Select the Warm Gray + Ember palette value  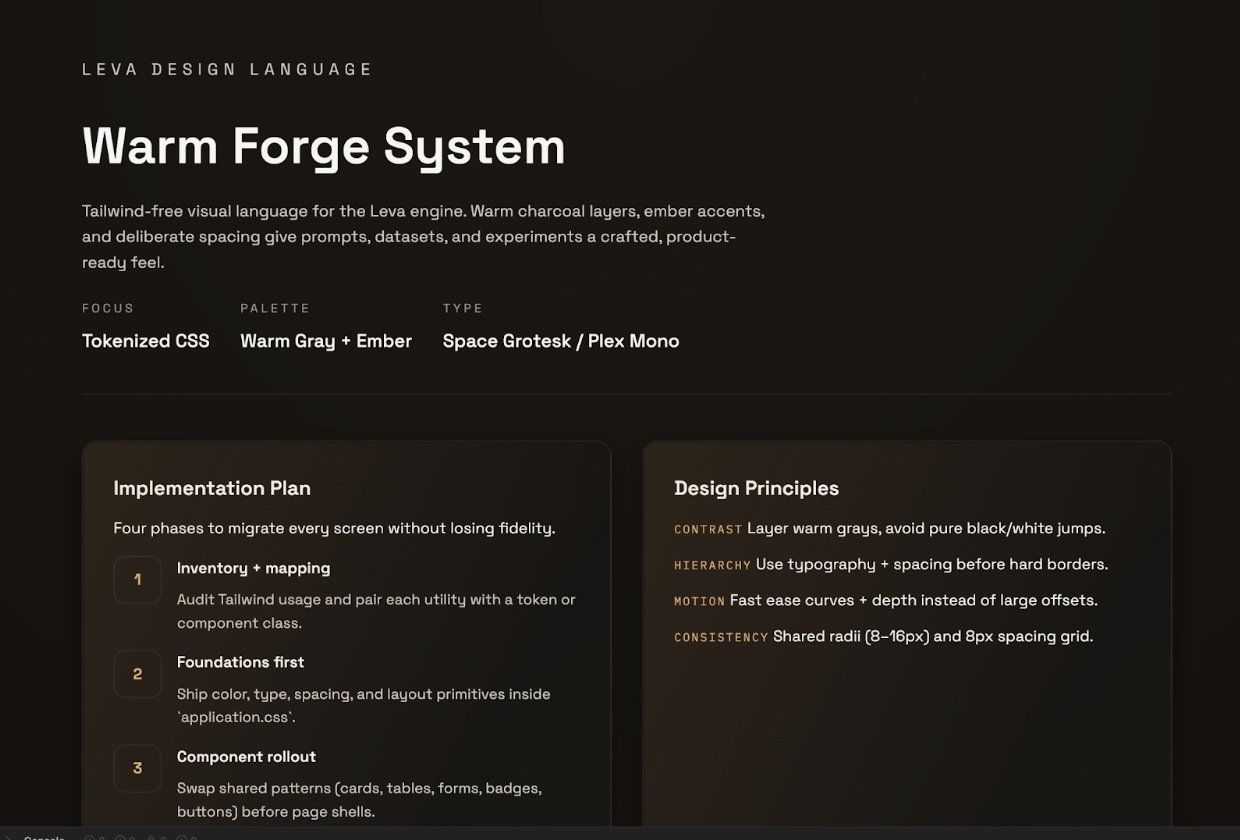(326, 341)
